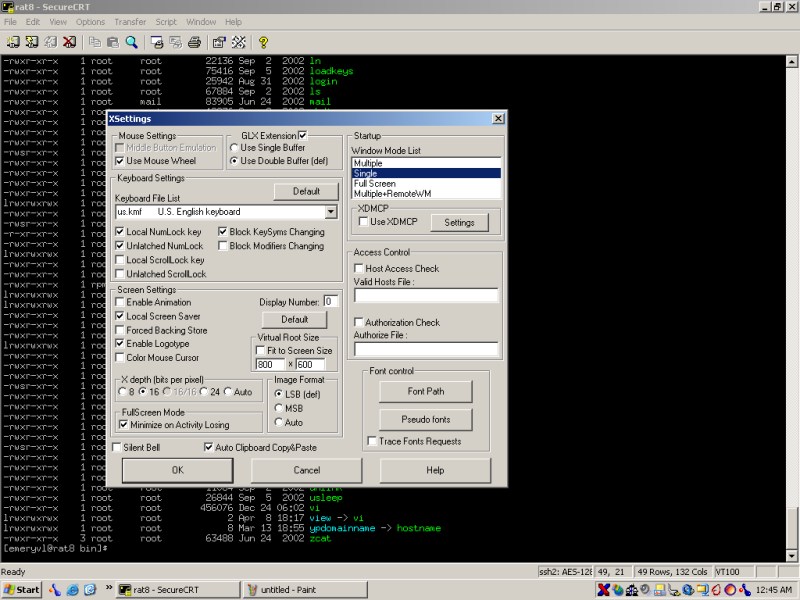This screenshot has height=600, width=800.
Task: Click the Disconnect session toolbar icon
Action: point(69,42)
